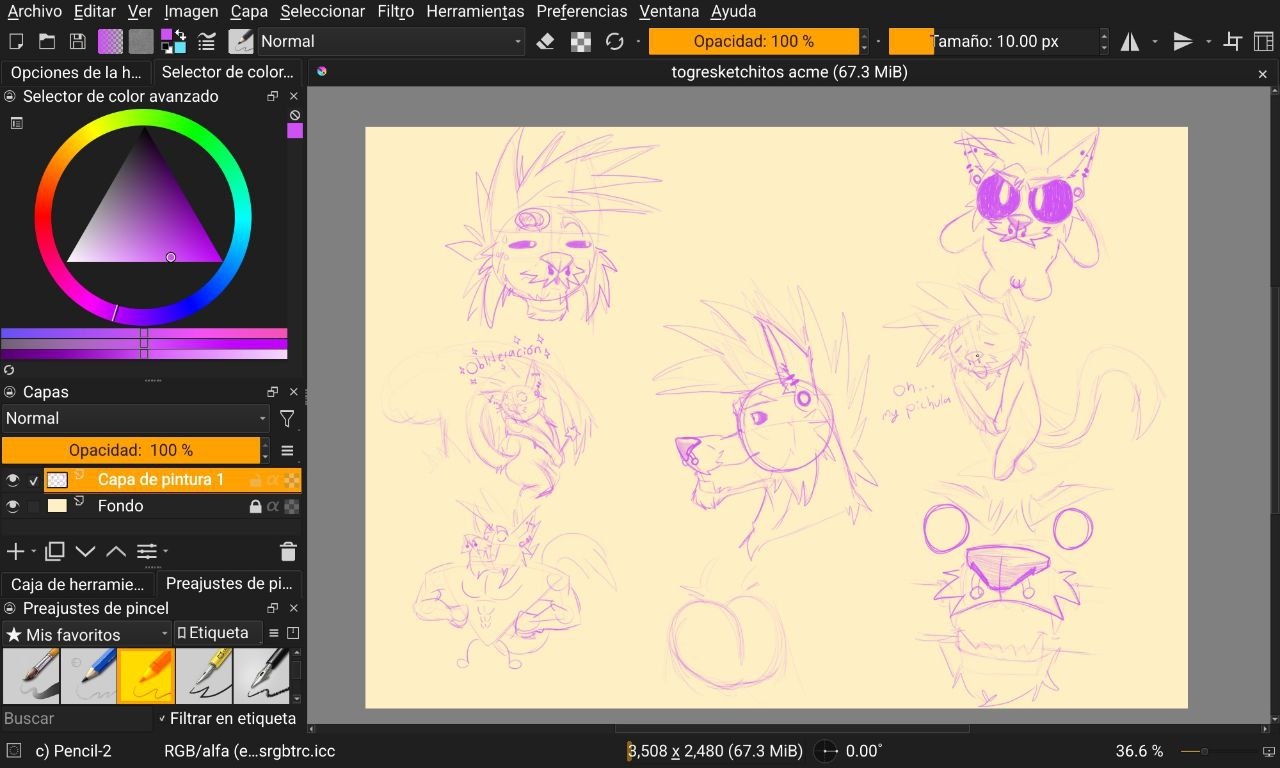
Task: Open the existing file folder icon
Action: [47, 41]
